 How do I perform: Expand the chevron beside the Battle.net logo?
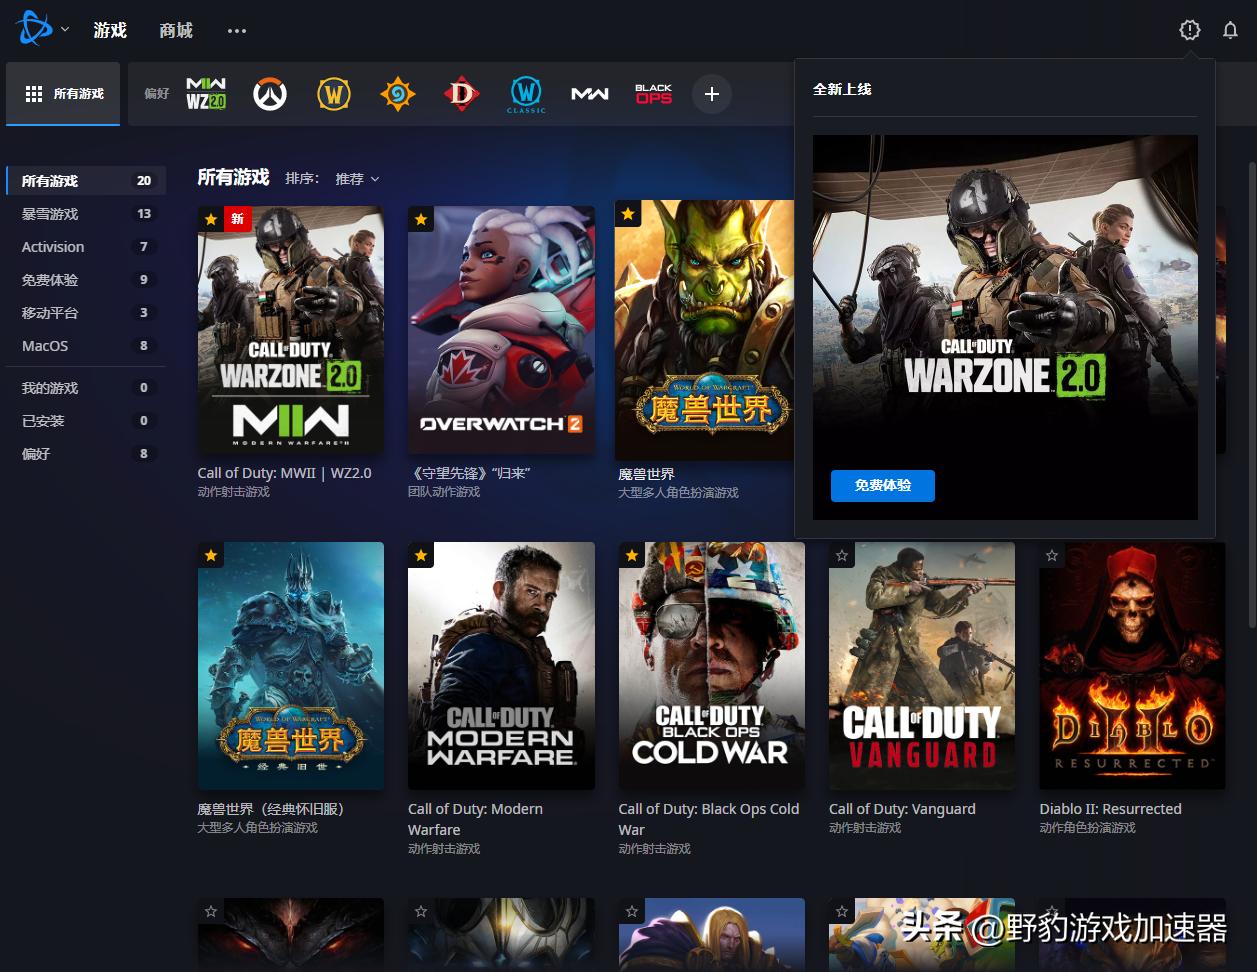click(65, 30)
